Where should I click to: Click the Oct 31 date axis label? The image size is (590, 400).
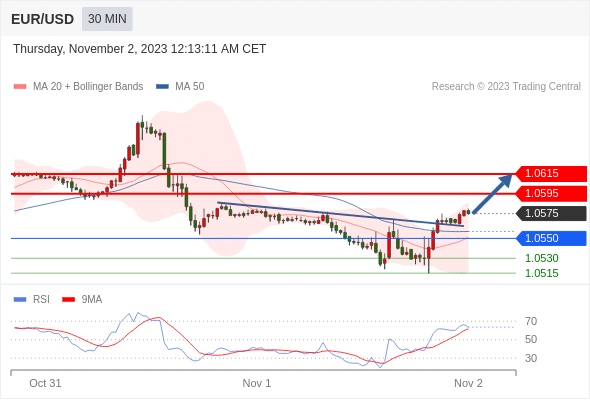(45, 383)
